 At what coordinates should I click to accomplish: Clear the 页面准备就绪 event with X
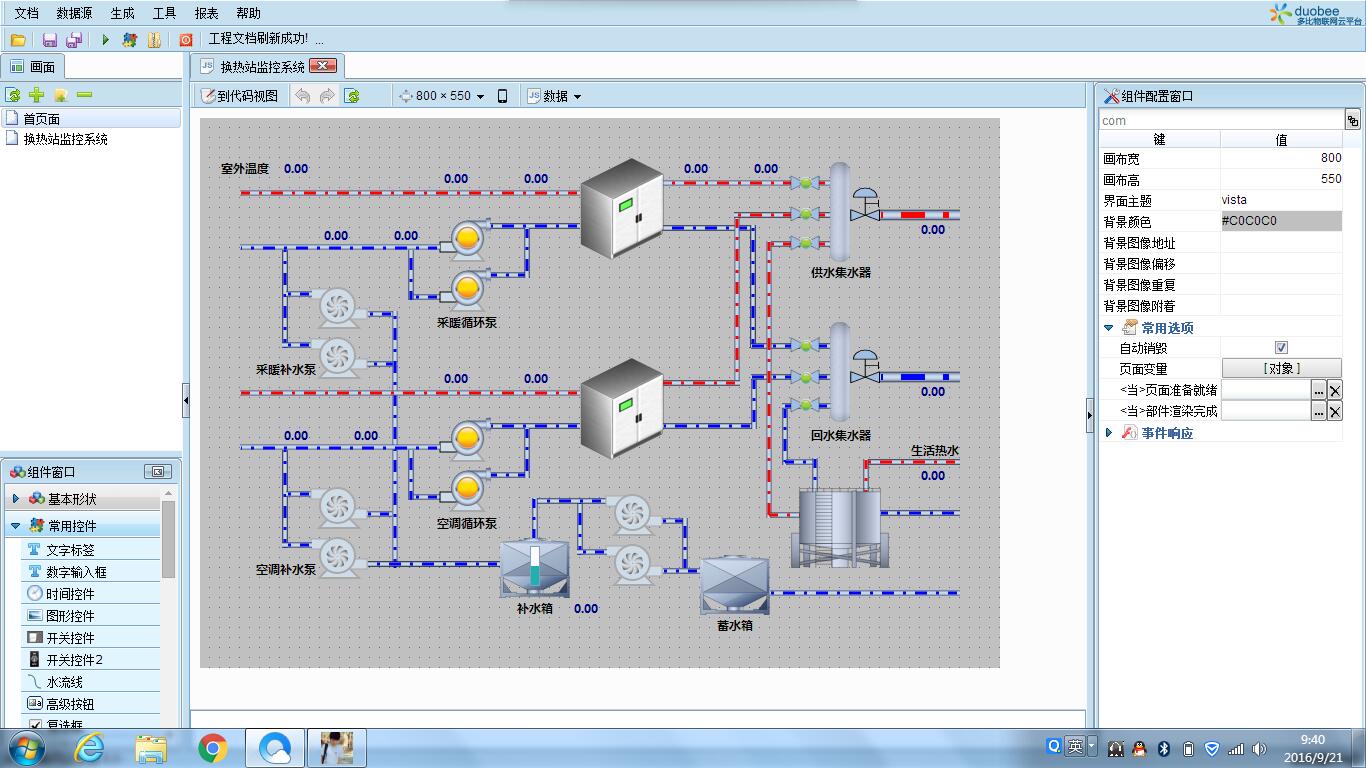[x=1335, y=390]
